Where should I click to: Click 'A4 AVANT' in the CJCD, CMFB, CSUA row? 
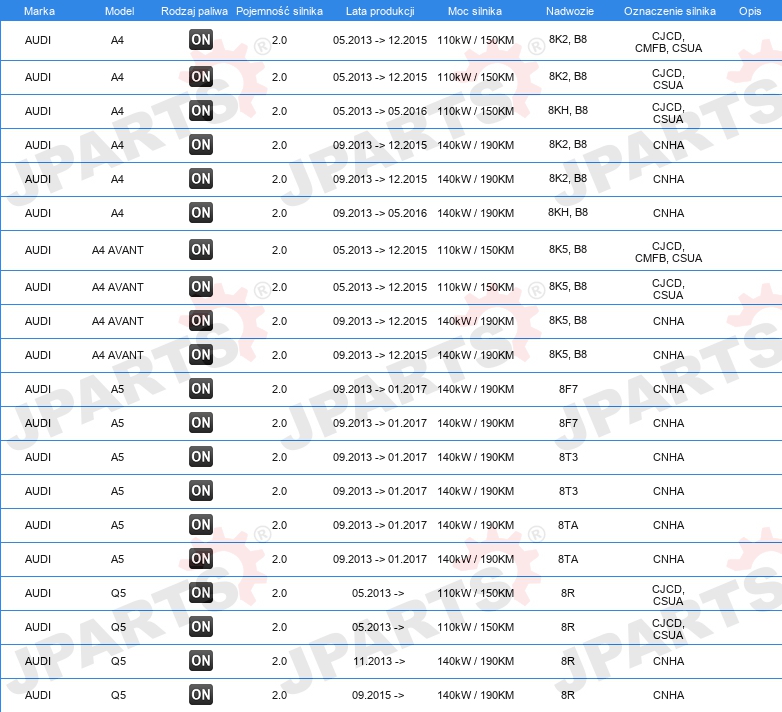click(118, 250)
